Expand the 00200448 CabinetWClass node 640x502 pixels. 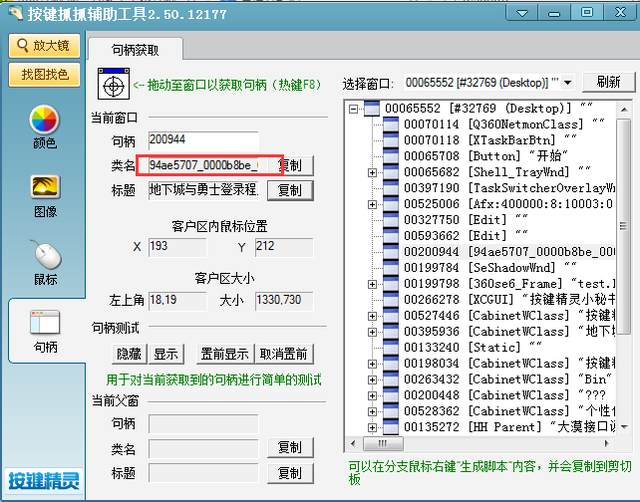(x=372, y=395)
